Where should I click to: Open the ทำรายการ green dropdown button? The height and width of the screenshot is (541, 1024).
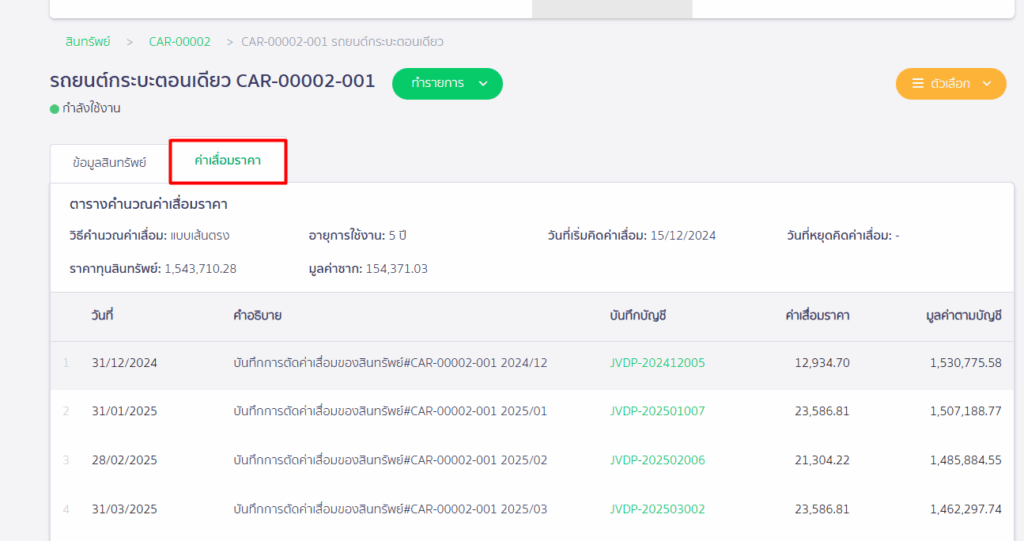click(446, 84)
